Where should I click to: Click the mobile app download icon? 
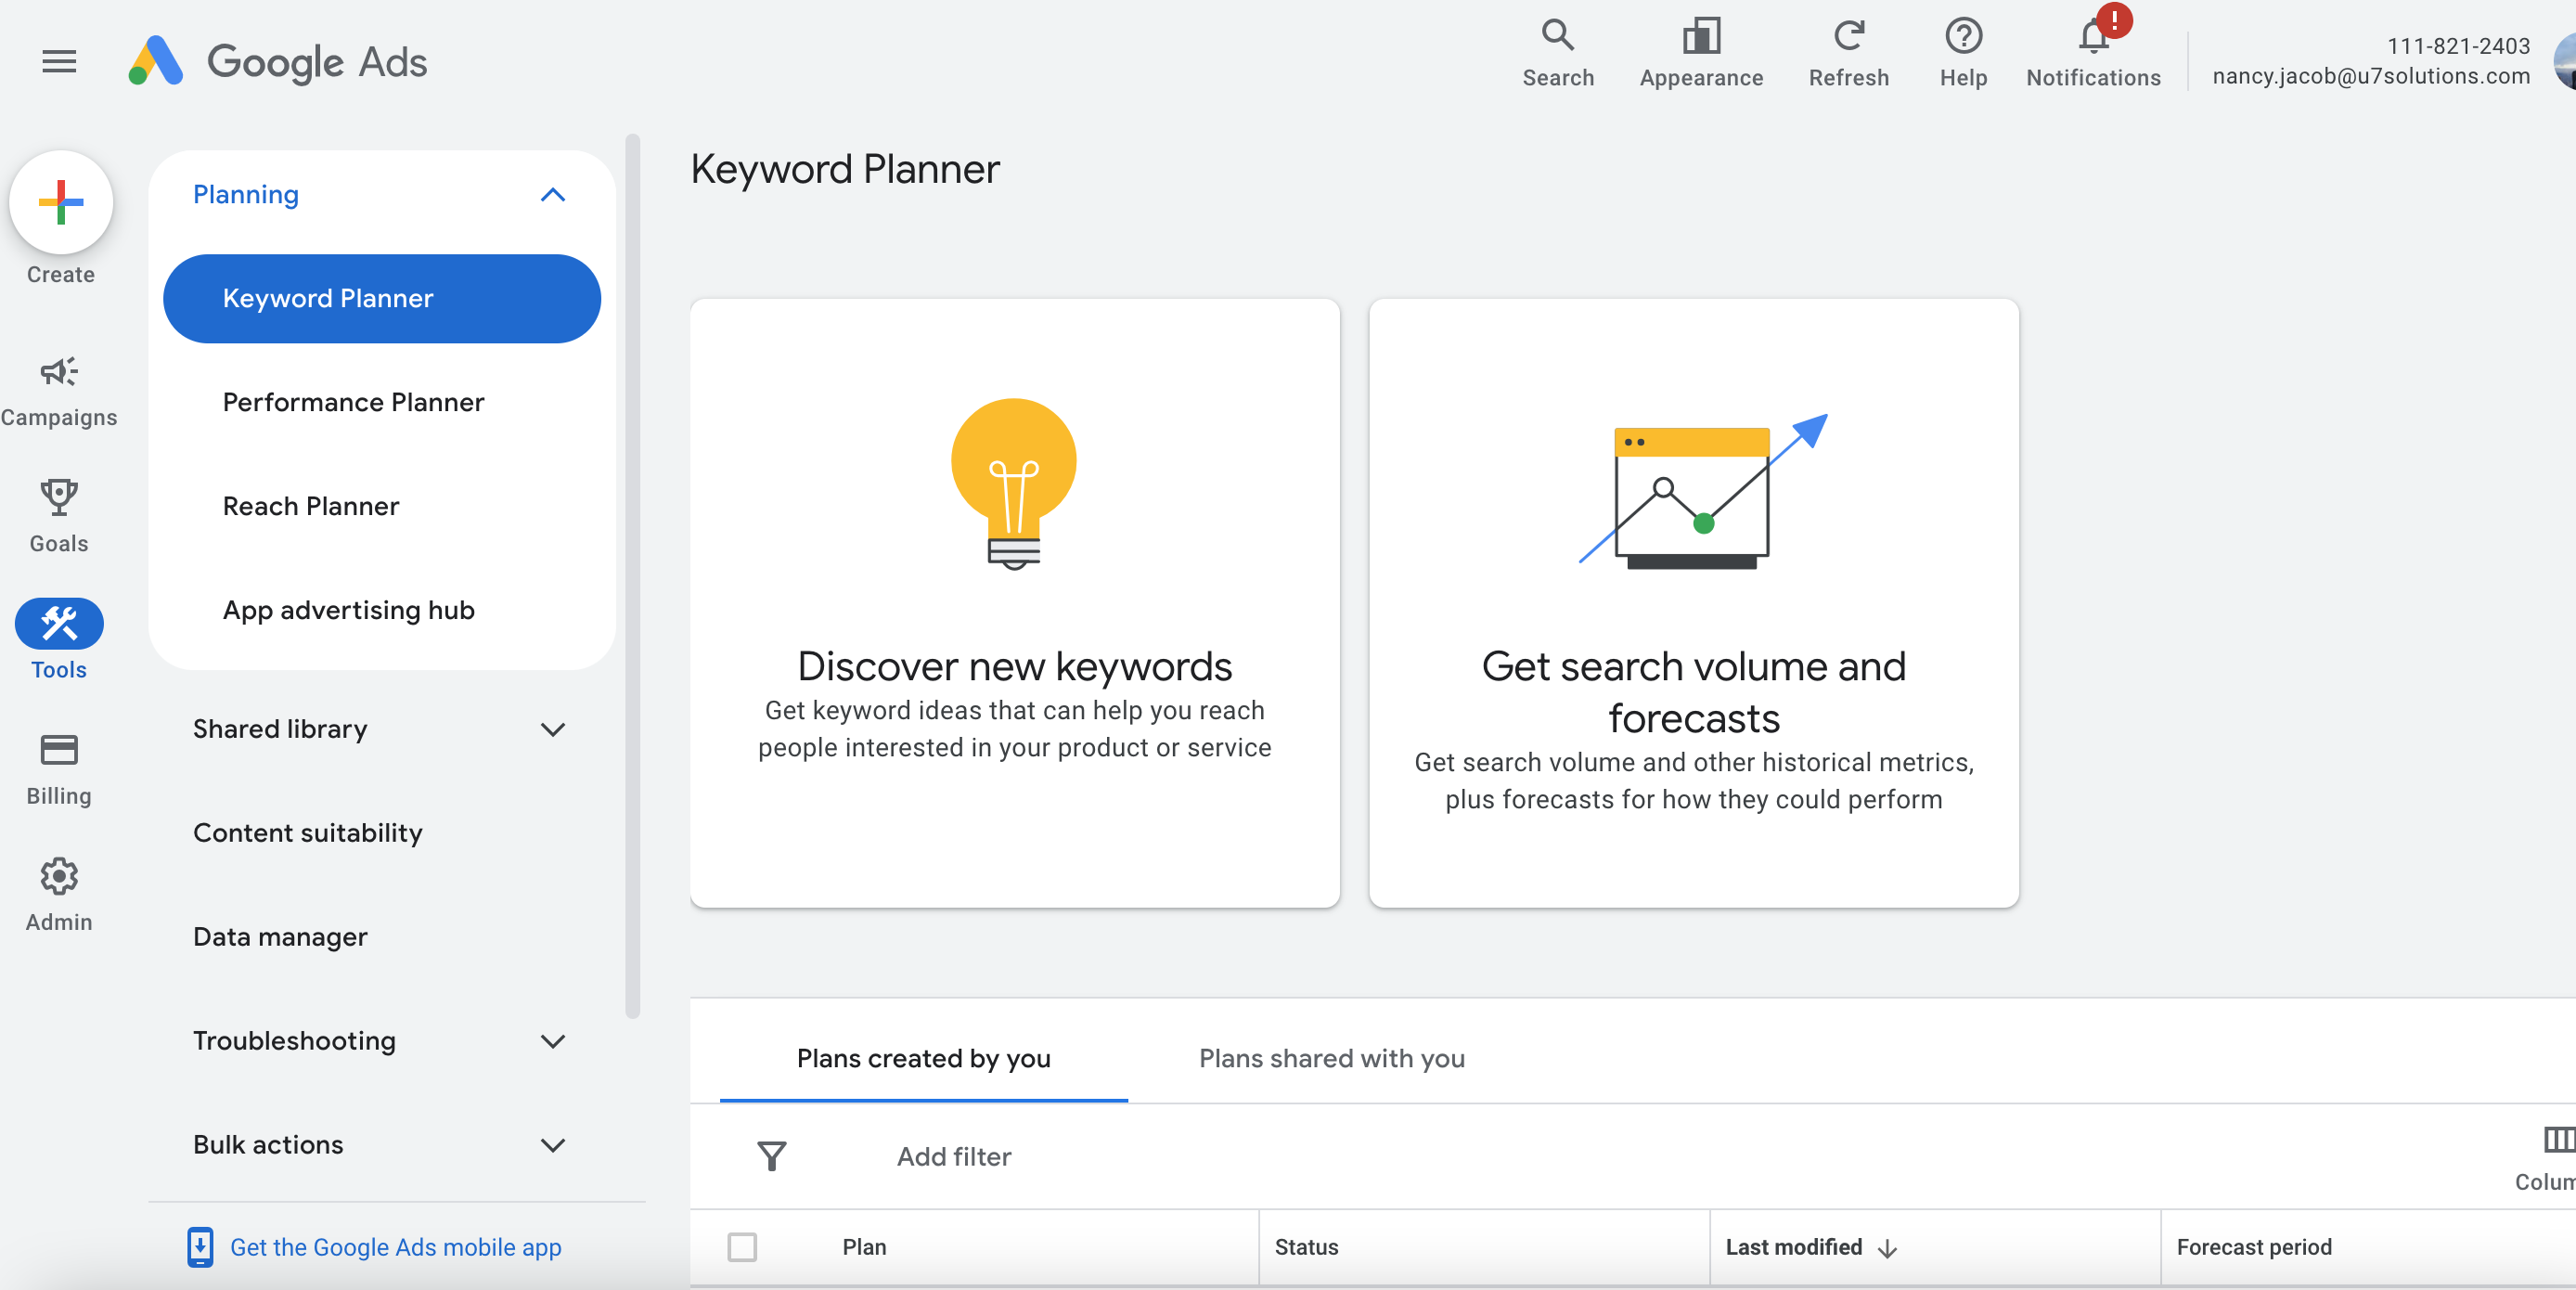200,1247
